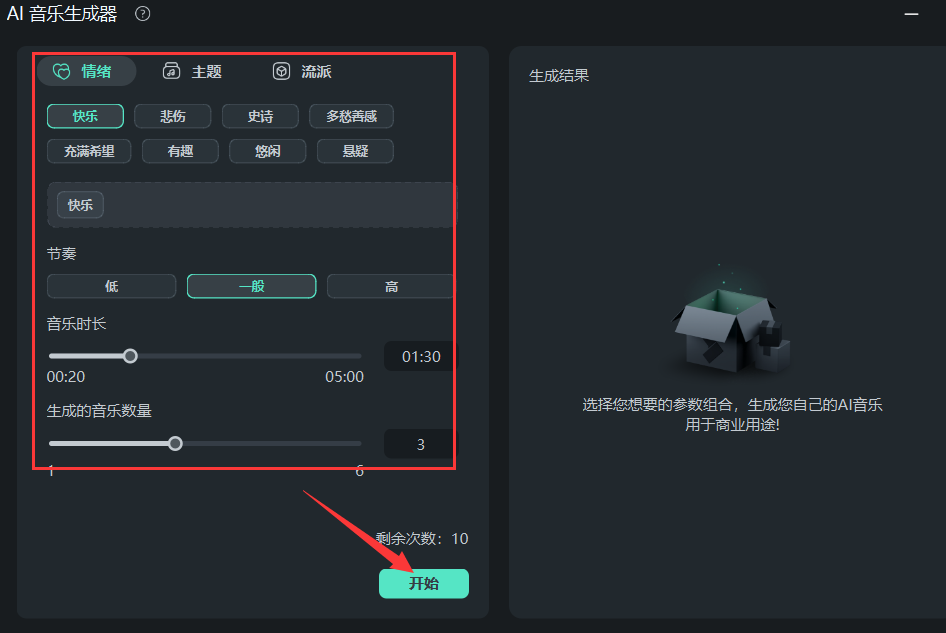Toggle the 悬疑 suspense mood
The image size is (946, 633).
coord(355,150)
